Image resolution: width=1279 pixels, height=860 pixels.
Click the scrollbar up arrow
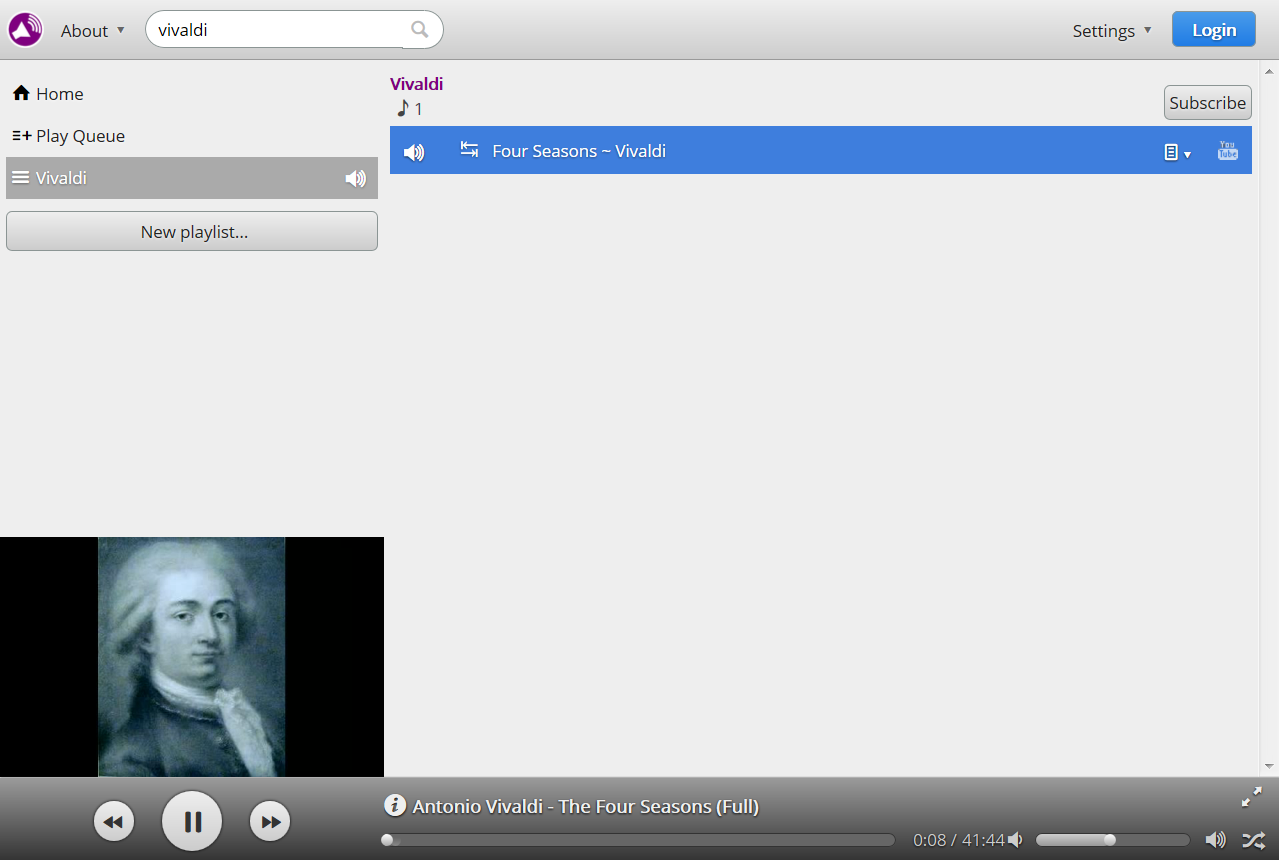pyautogui.click(x=1269, y=71)
